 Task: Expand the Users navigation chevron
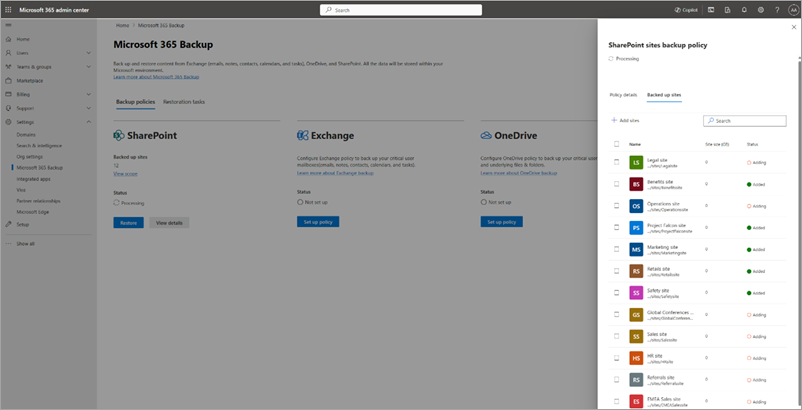point(88,53)
